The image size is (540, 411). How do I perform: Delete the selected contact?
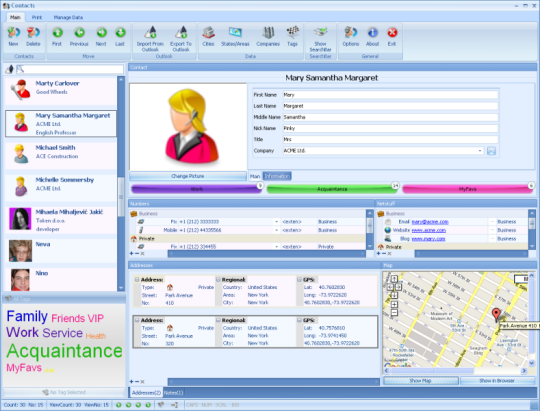33,36
